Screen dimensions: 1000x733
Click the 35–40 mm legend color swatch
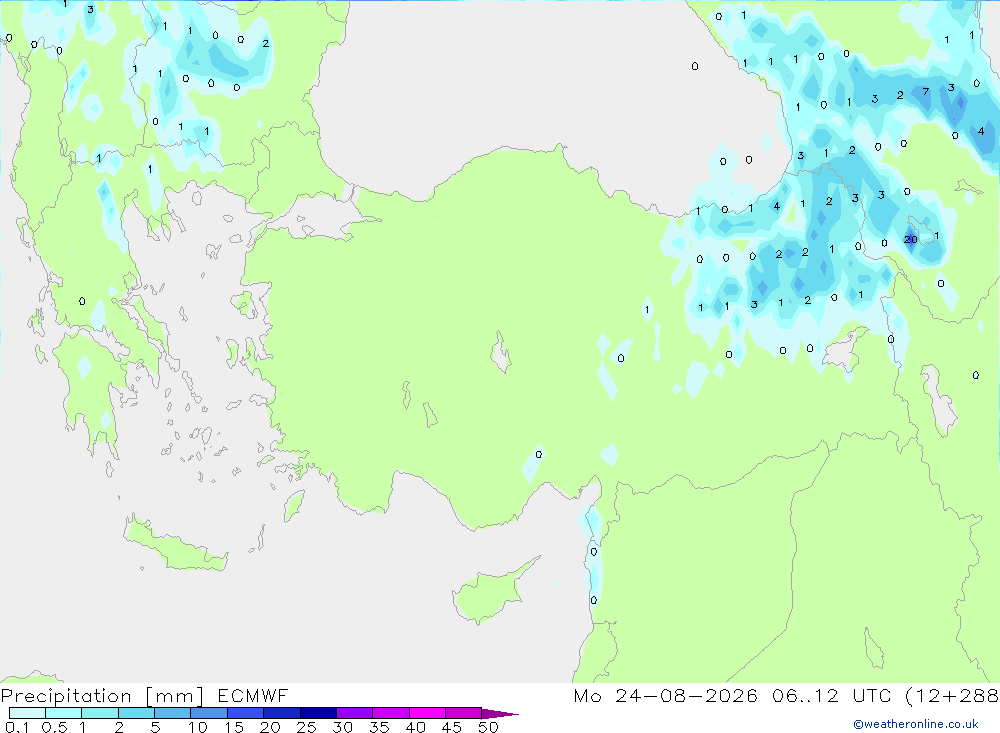click(x=391, y=713)
